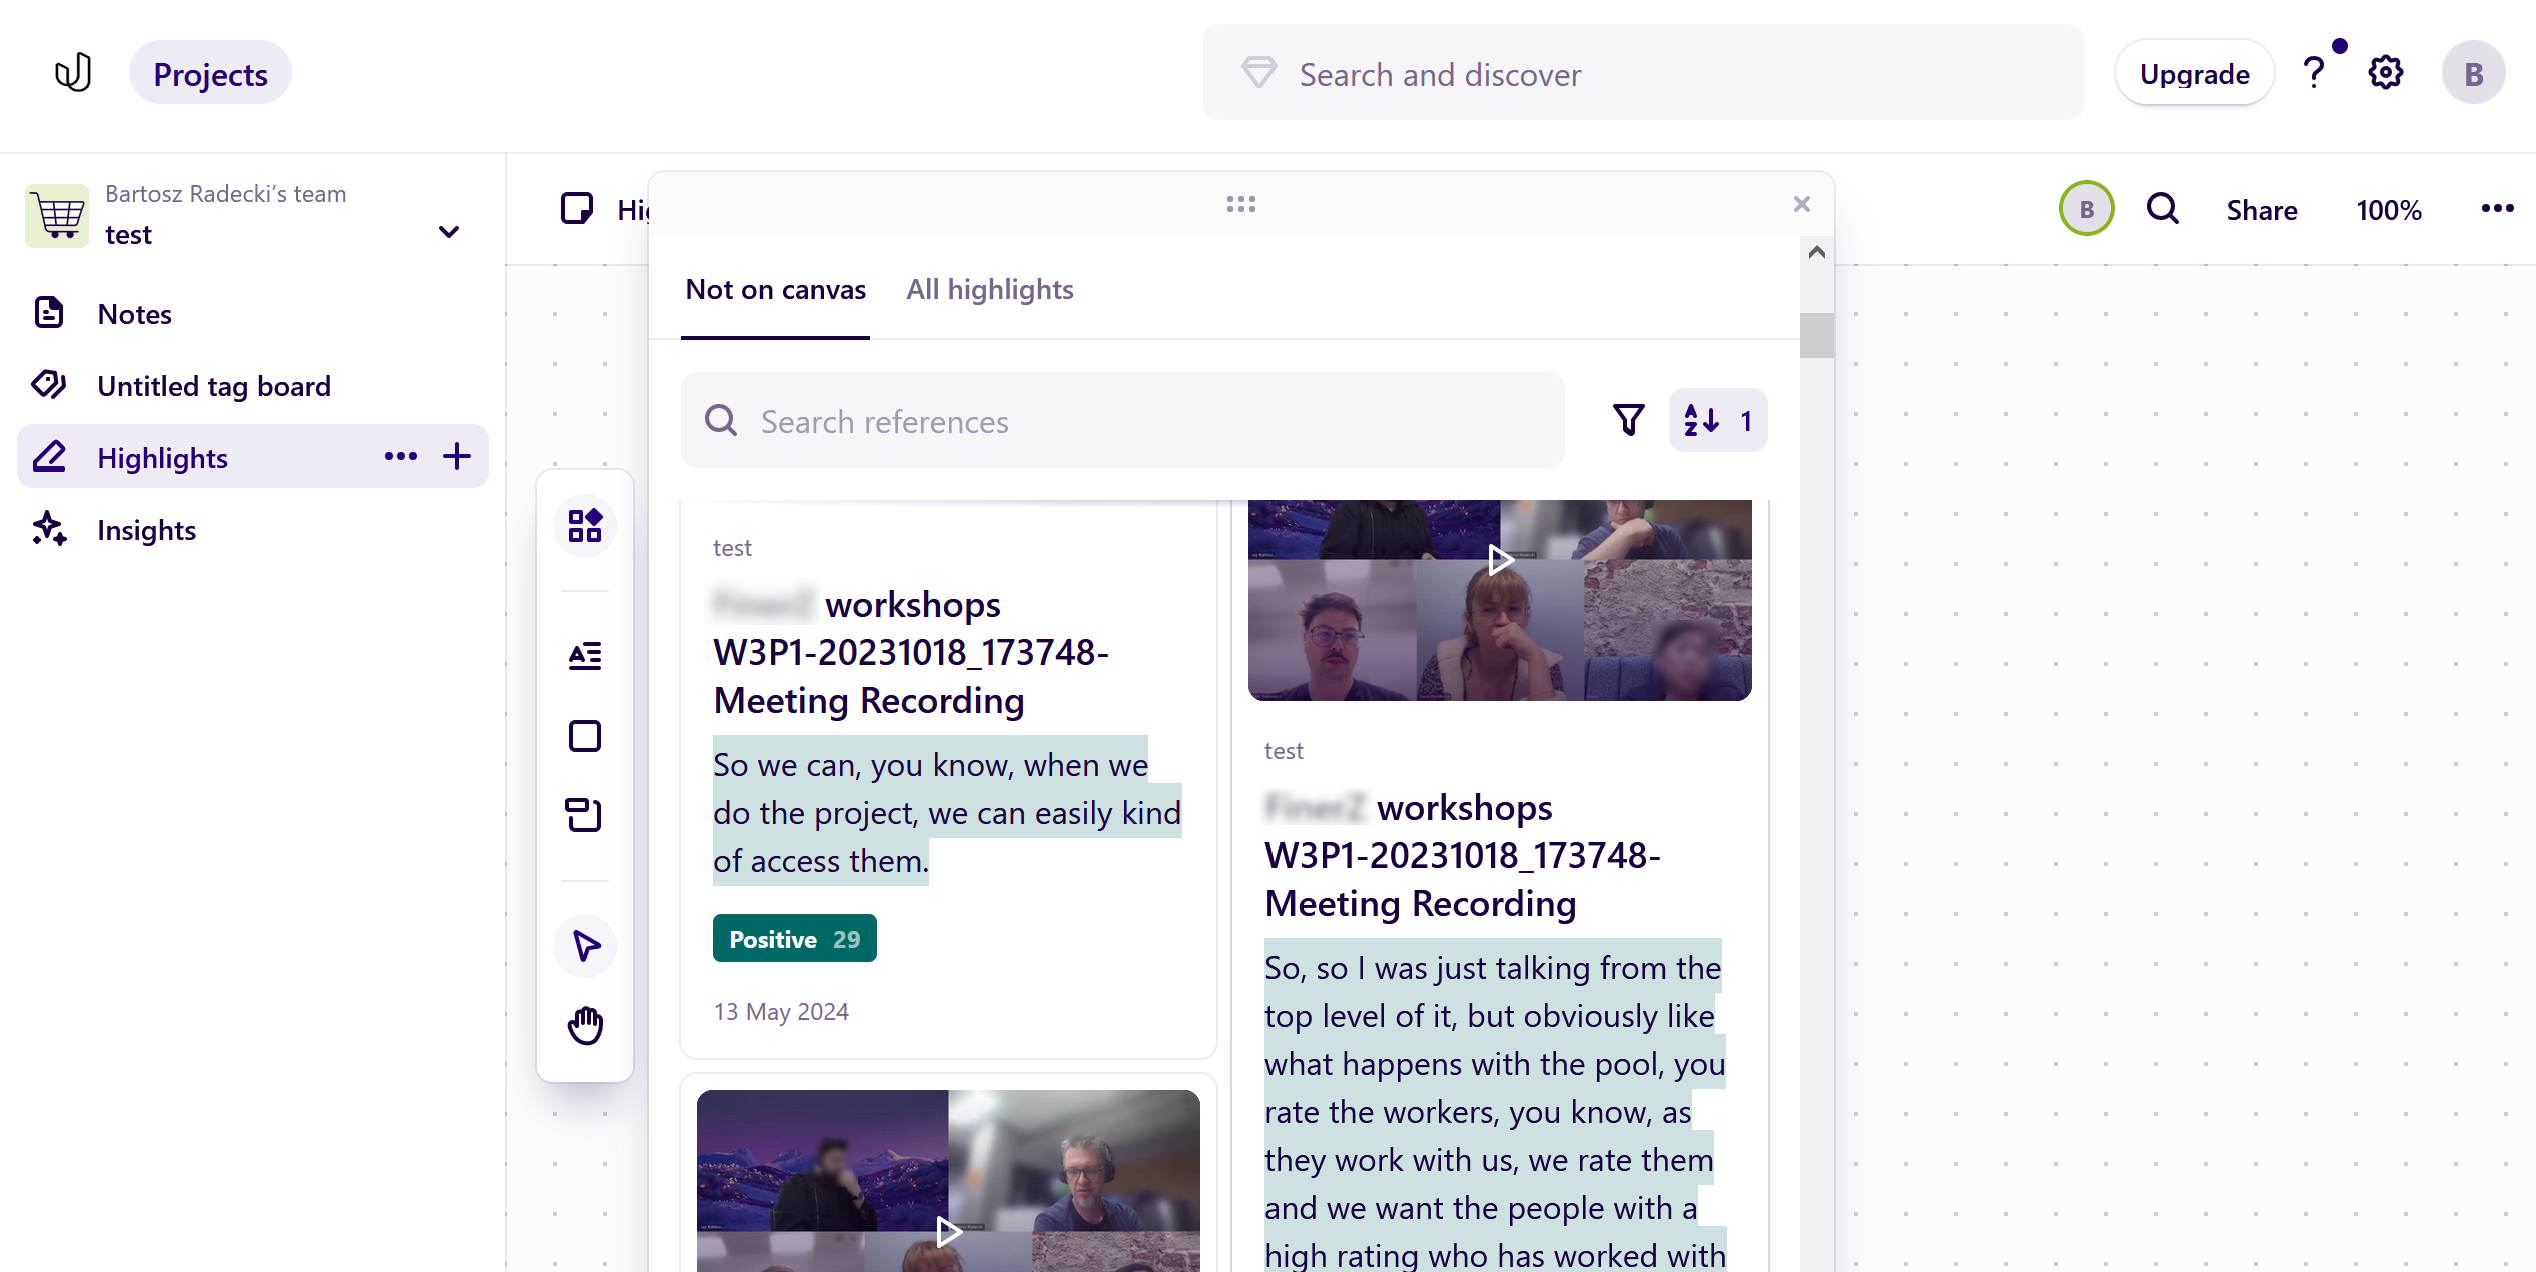The height and width of the screenshot is (1272, 2536).
Task: Open the Projects section
Action: (210, 74)
